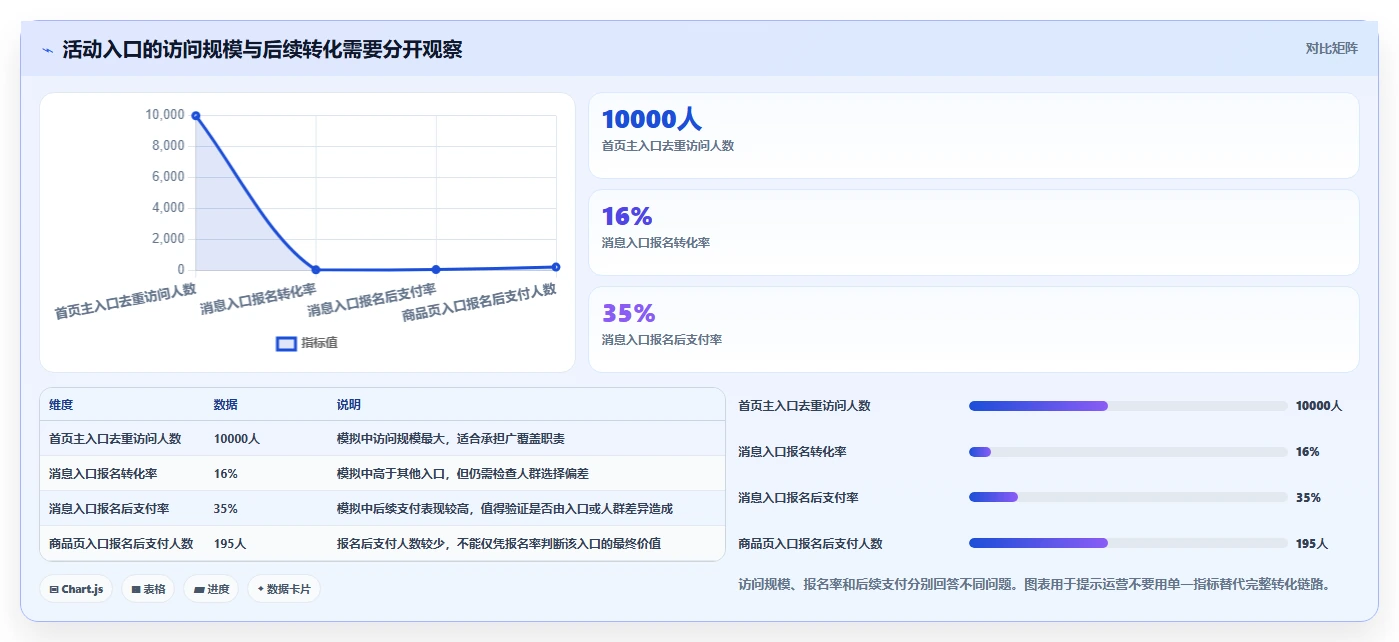Click the chart point above 消息入口报名后支付率
The width and height of the screenshot is (1399, 642).
click(436, 269)
